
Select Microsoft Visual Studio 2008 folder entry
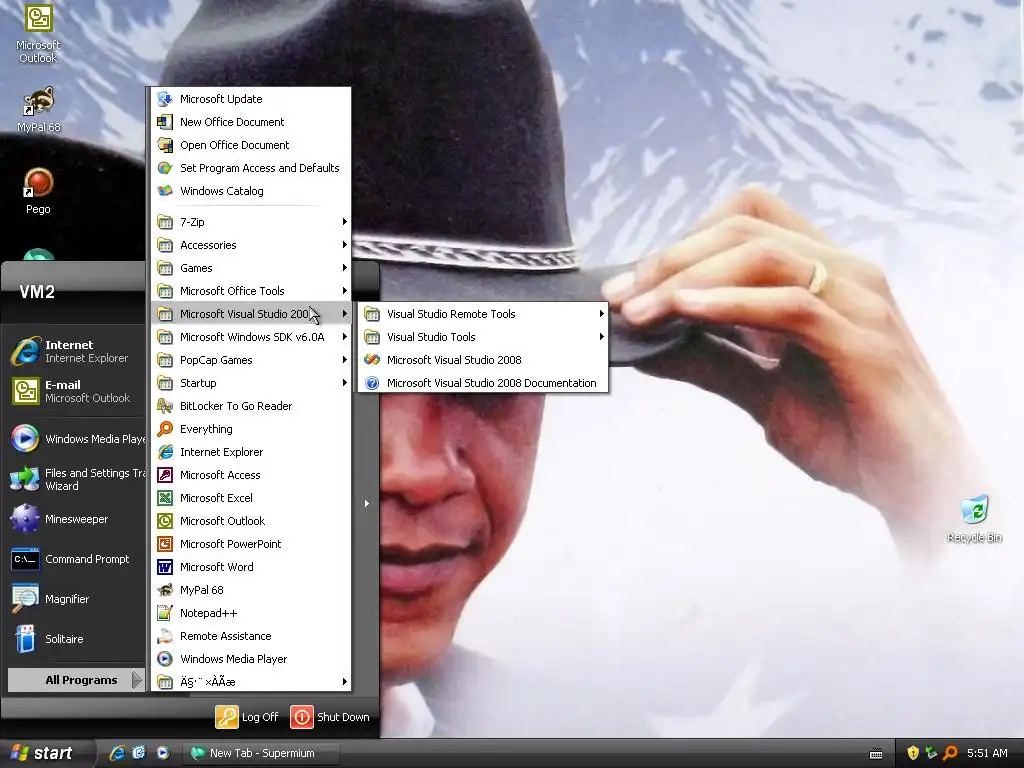click(251, 314)
